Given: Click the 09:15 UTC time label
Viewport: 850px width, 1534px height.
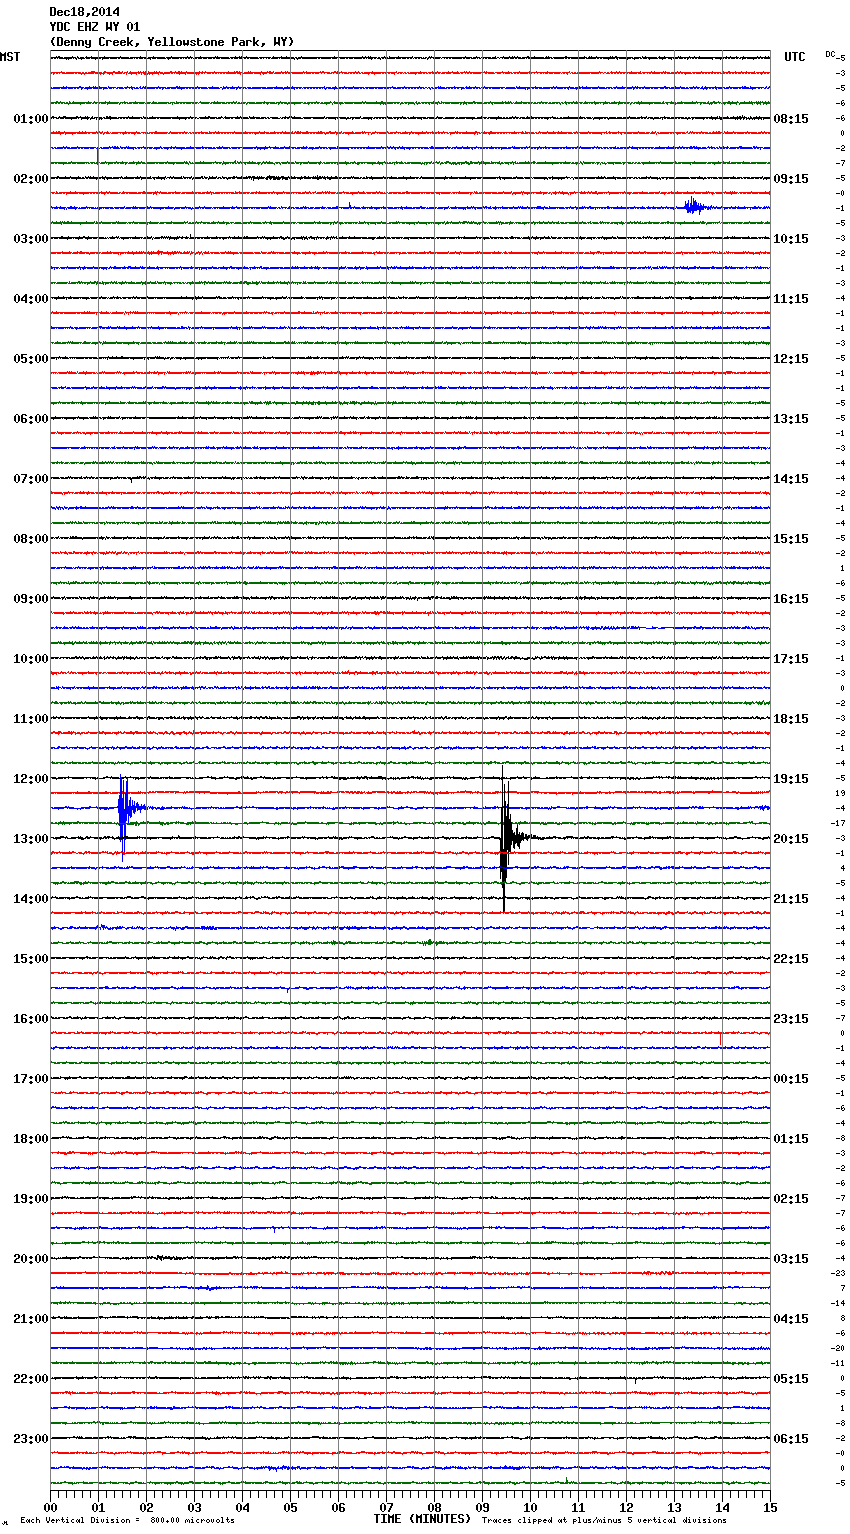Looking at the screenshot, I should click(791, 178).
